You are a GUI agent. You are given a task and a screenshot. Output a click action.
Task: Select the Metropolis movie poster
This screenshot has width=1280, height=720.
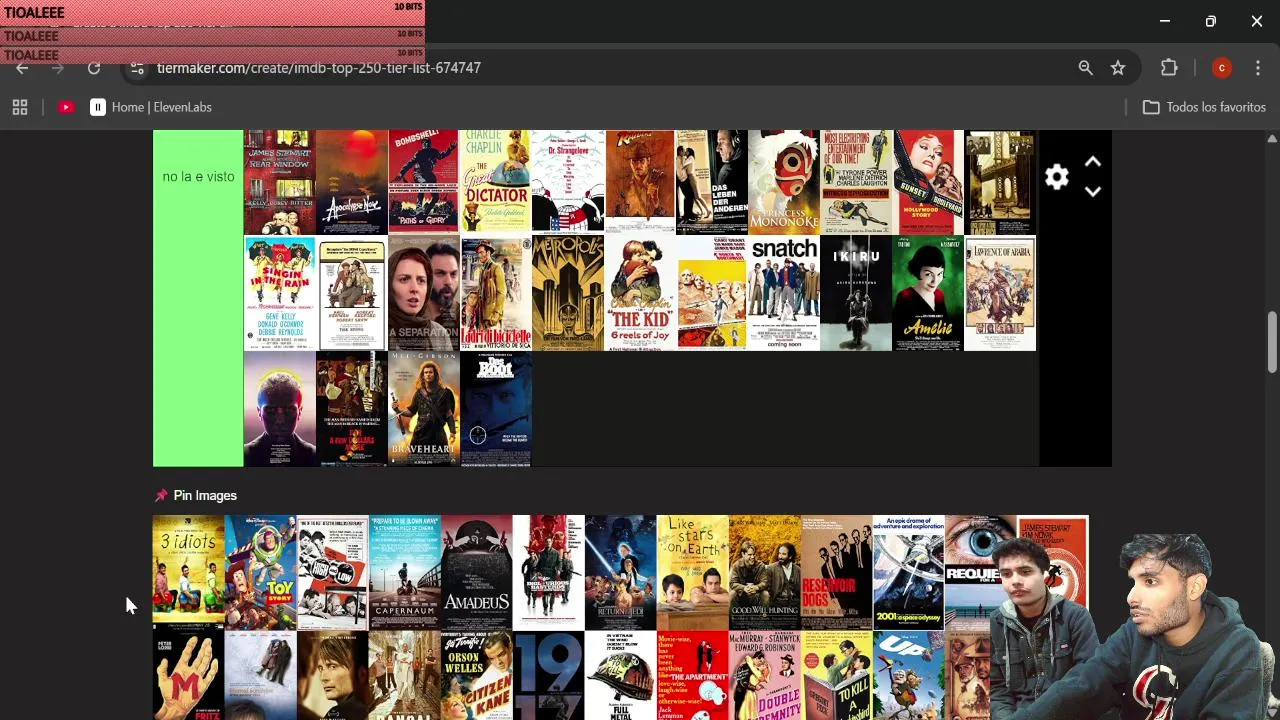point(568,293)
